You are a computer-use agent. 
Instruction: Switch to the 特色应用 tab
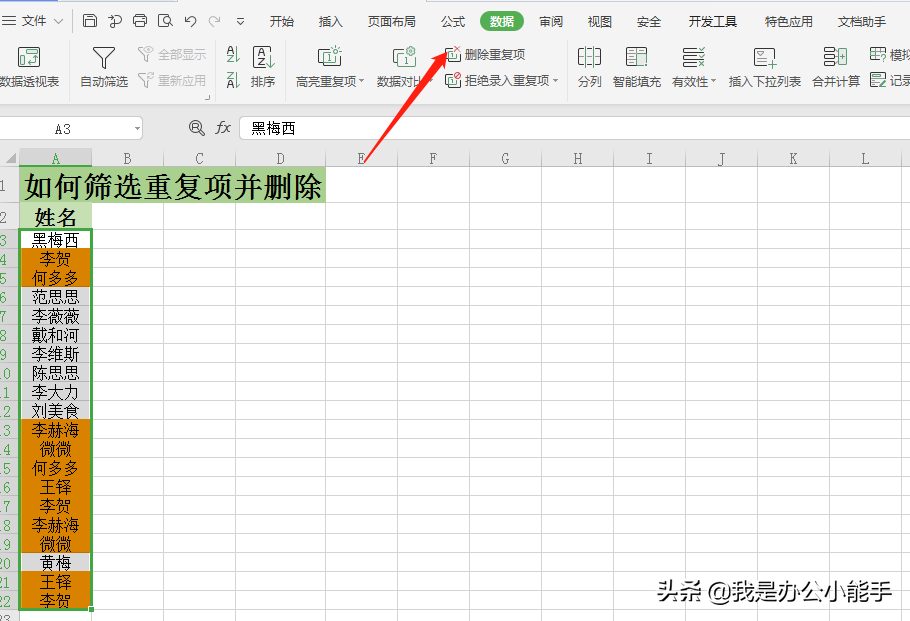(x=789, y=21)
